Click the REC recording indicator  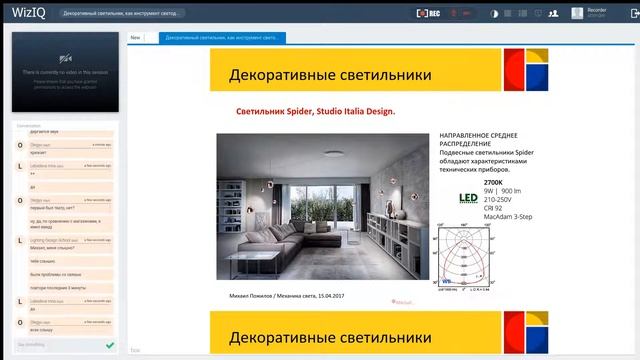point(428,13)
